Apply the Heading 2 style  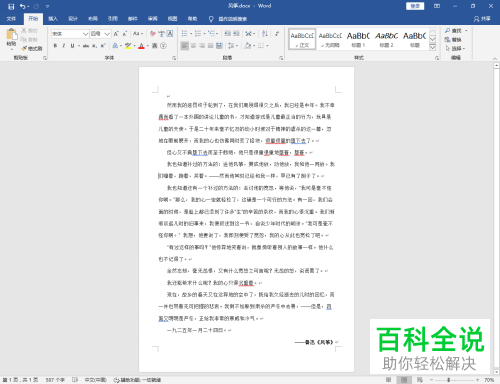[x=387, y=39]
